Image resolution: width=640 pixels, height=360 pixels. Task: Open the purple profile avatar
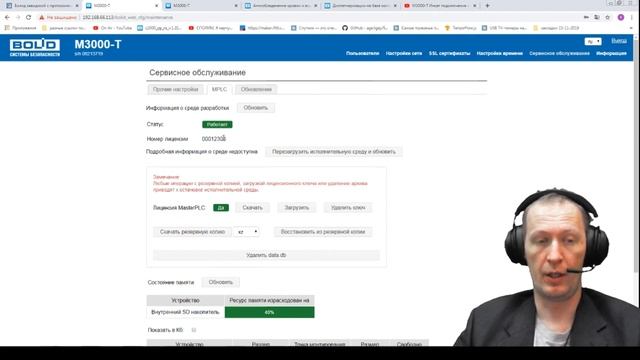(621, 18)
